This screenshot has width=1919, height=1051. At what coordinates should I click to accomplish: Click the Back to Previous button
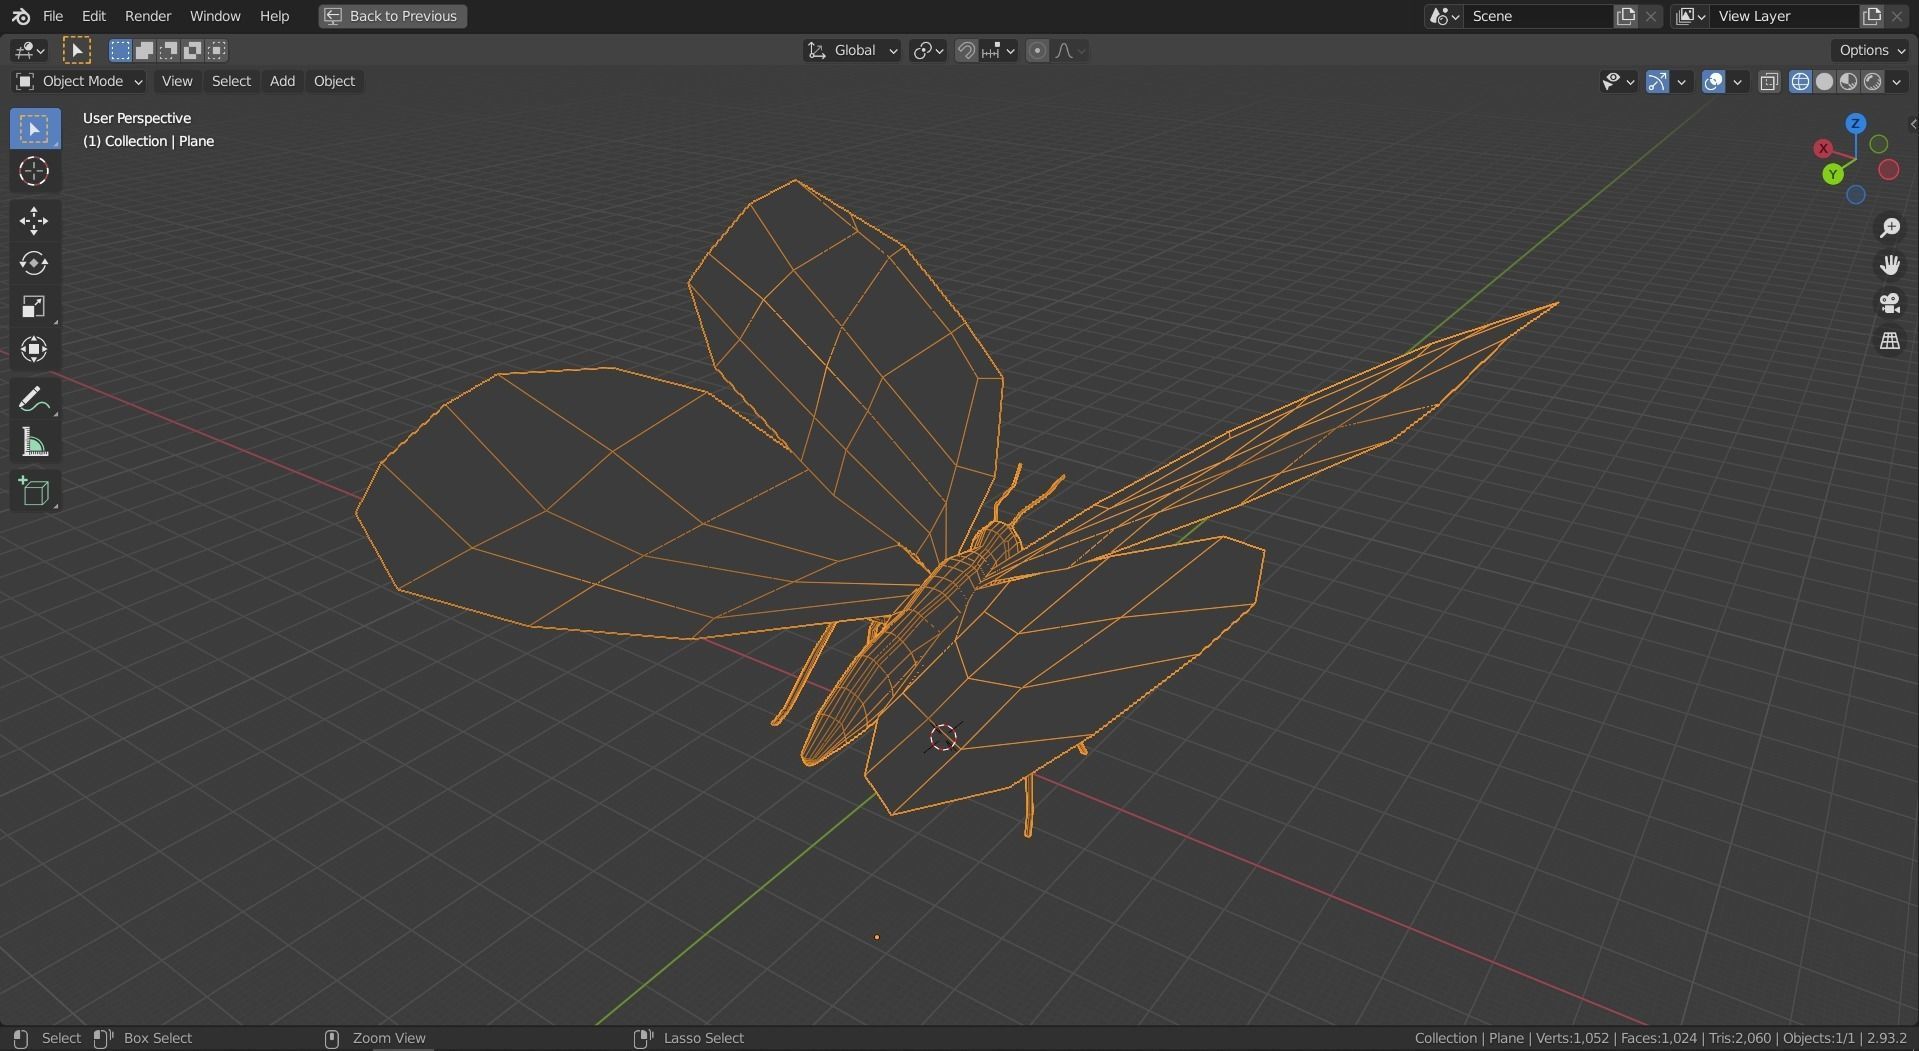click(x=391, y=16)
